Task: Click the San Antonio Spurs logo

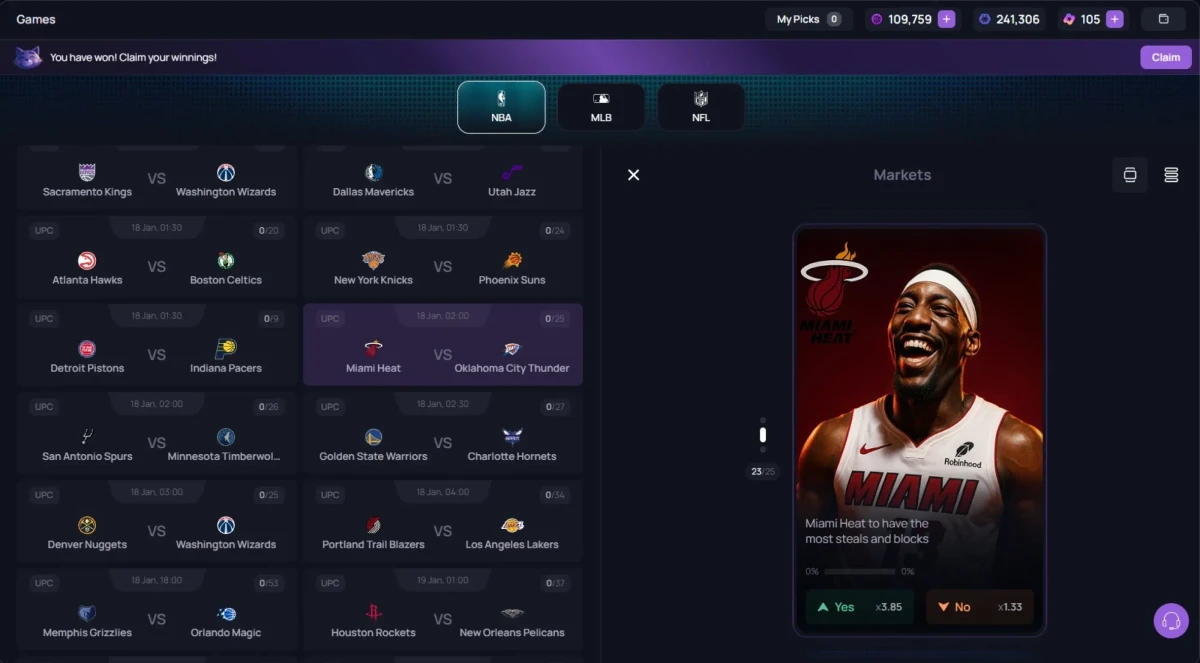Action: coord(87,437)
